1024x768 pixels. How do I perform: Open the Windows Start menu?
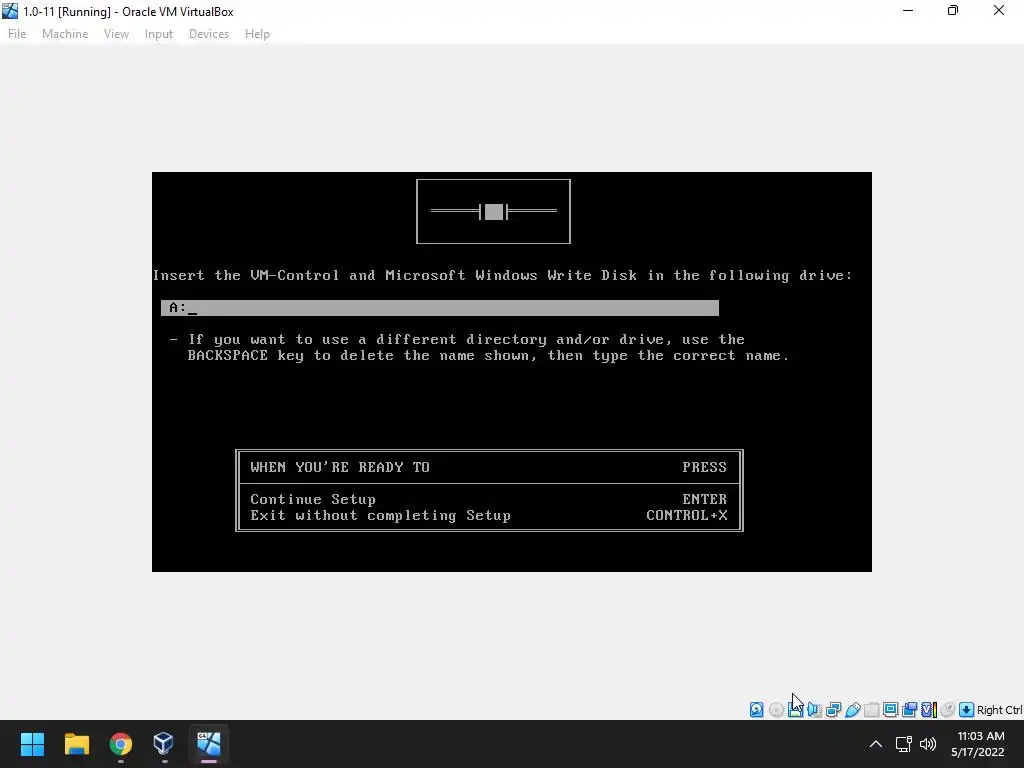pyautogui.click(x=32, y=744)
